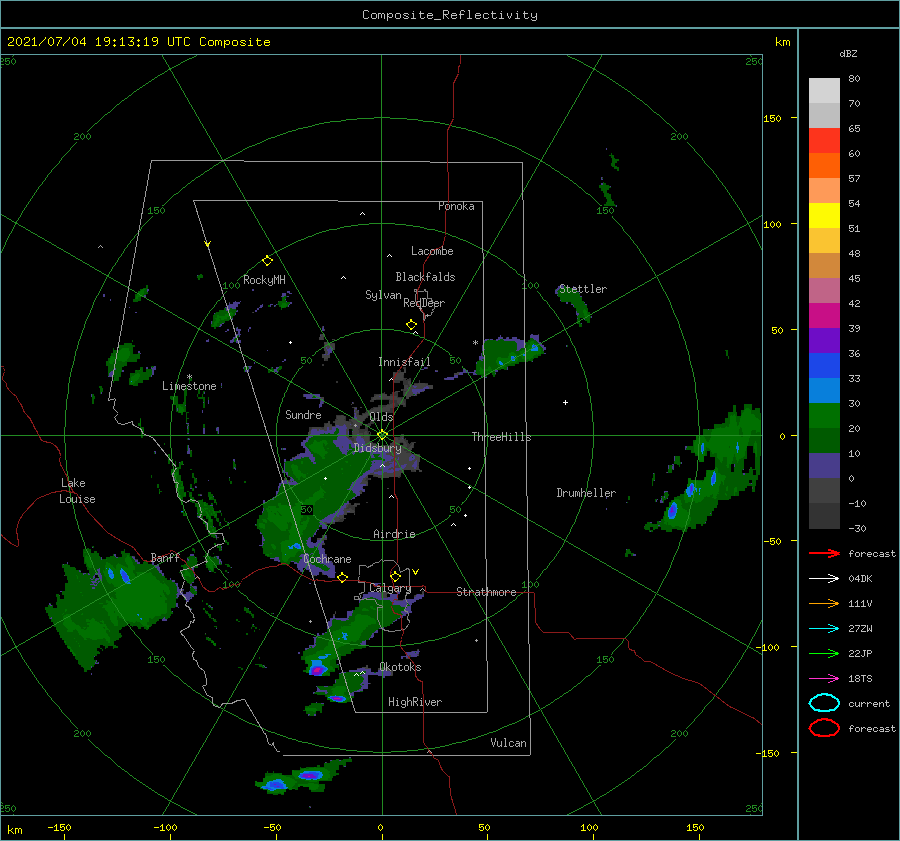Click the white 04DK arrow icon
Image resolution: width=900 pixels, height=841 pixels.
point(824,579)
